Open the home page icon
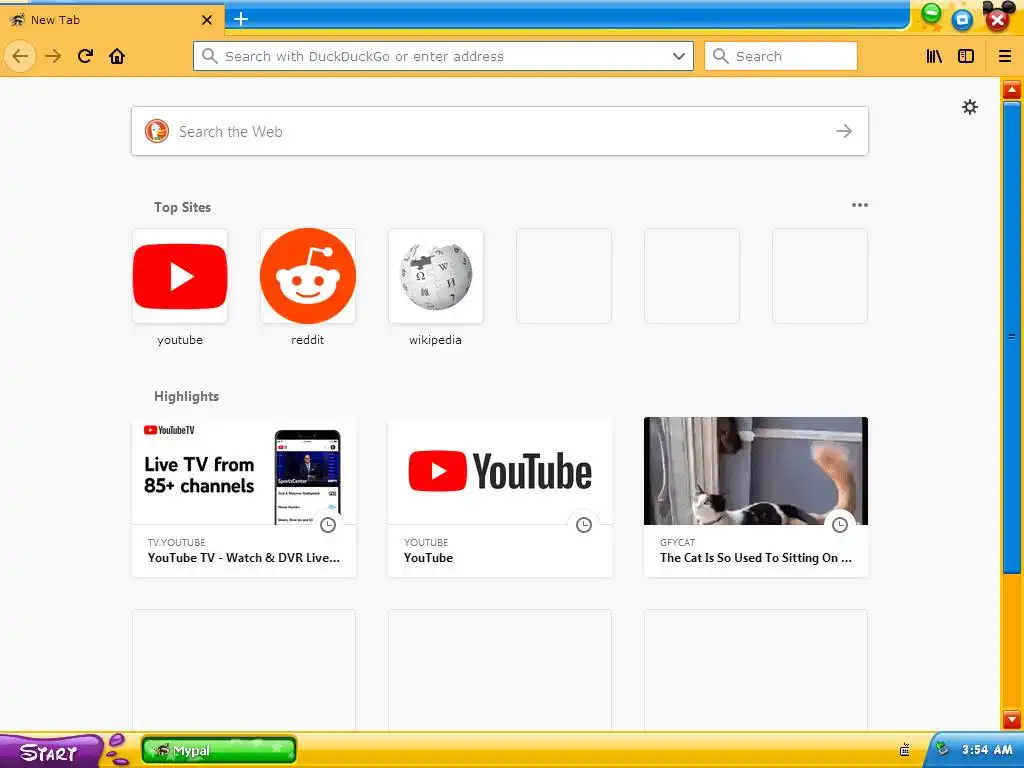 point(117,56)
